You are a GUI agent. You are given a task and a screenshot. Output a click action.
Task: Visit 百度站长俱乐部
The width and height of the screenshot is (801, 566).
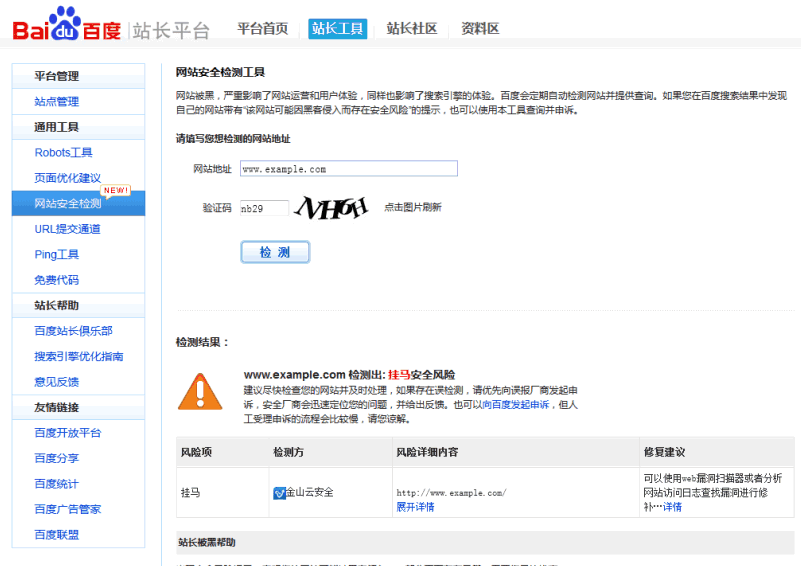pyautogui.click(x=74, y=331)
